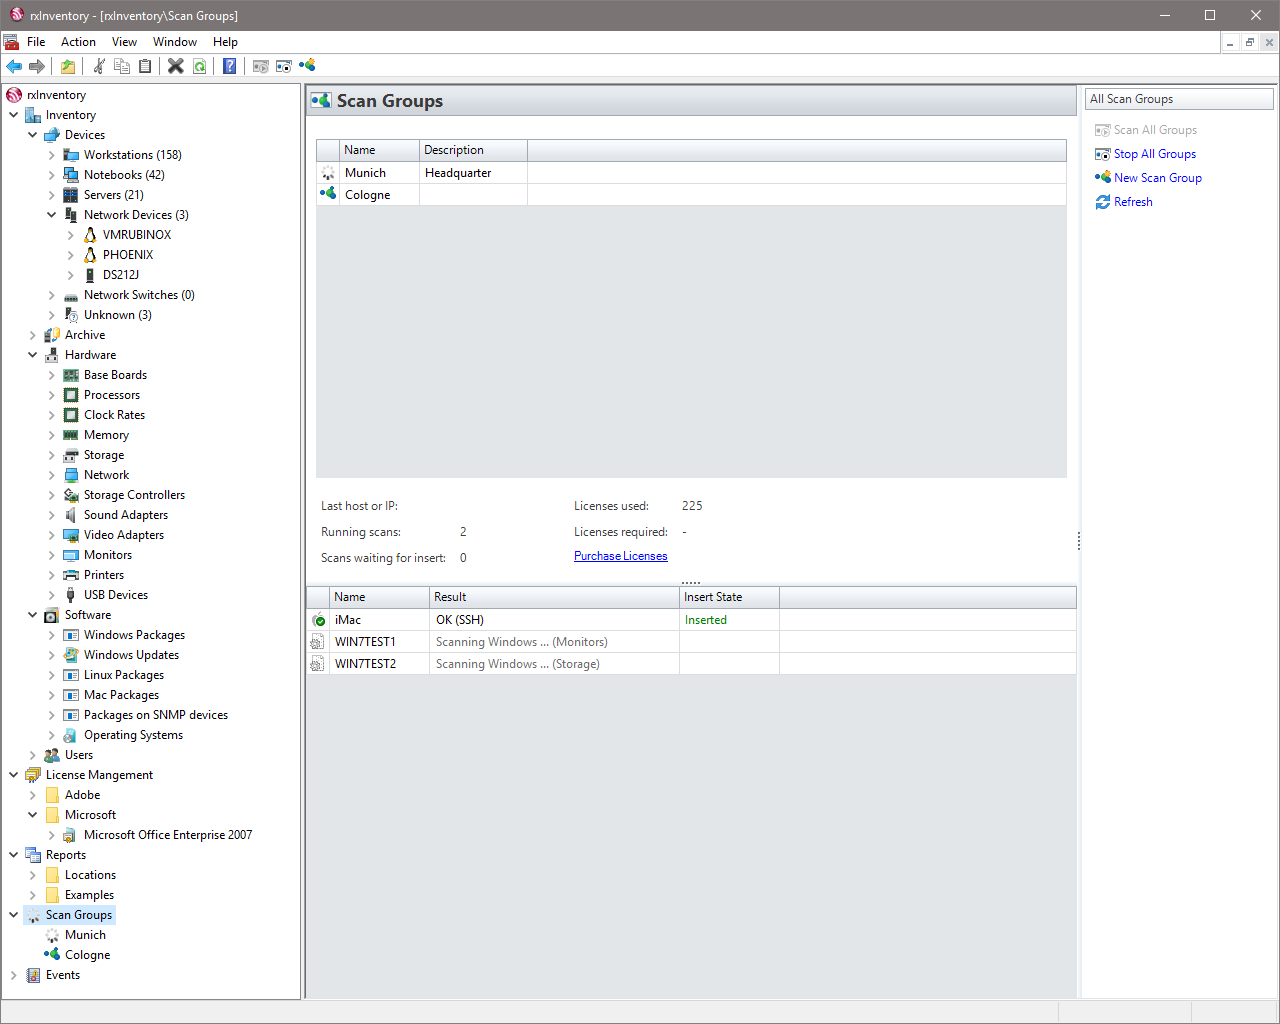Click the Delete X toolbar icon
This screenshot has height=1024, width=1280.
click(176, 66)
